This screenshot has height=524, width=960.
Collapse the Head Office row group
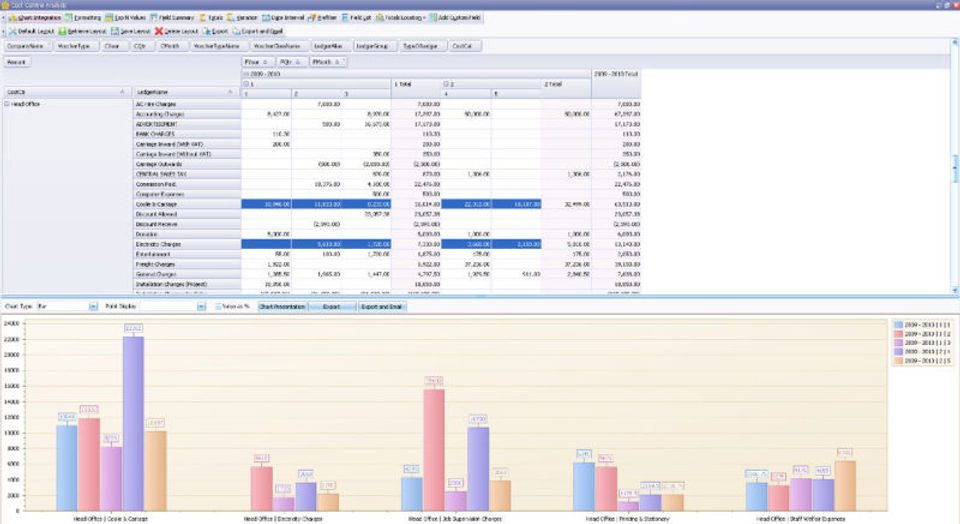click(x=7, y=104)
